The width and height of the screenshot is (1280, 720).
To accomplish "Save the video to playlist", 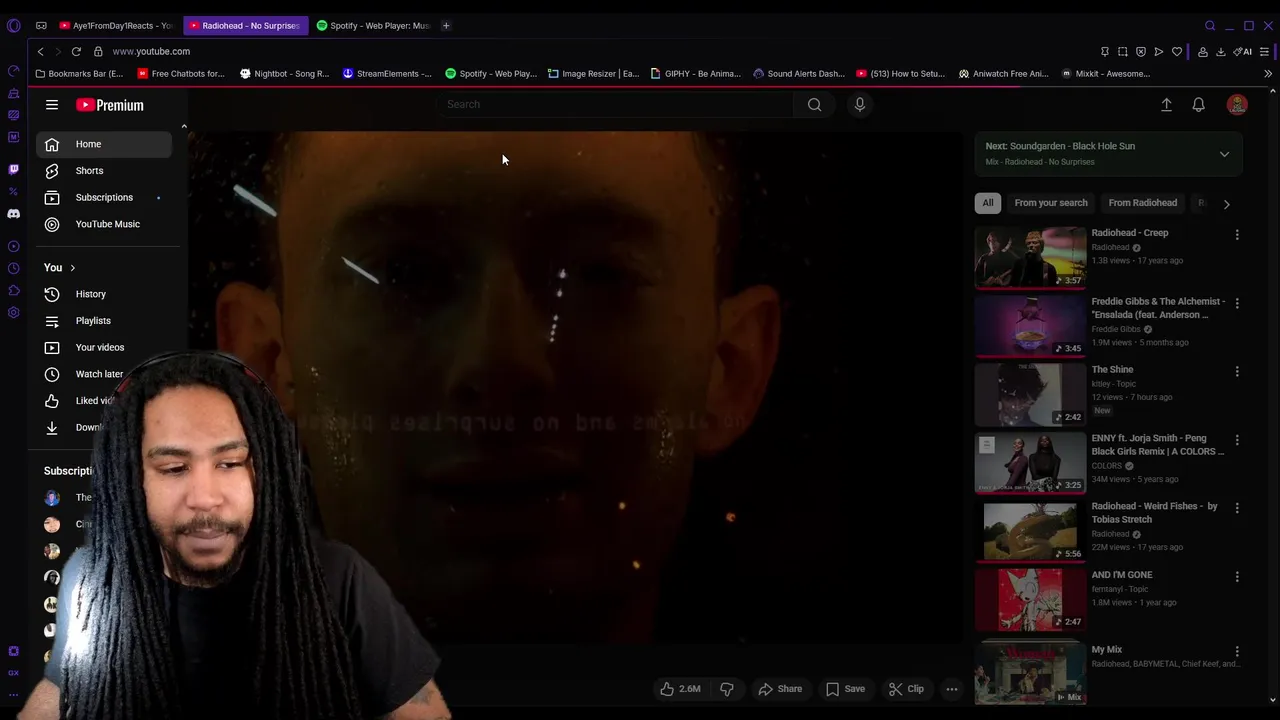I will 846,689.
